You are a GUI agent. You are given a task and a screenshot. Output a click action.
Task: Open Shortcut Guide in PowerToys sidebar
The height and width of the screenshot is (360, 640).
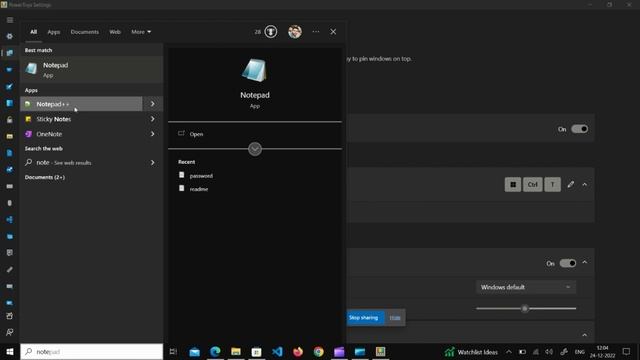pyautogui.click(x=10, y=286)
